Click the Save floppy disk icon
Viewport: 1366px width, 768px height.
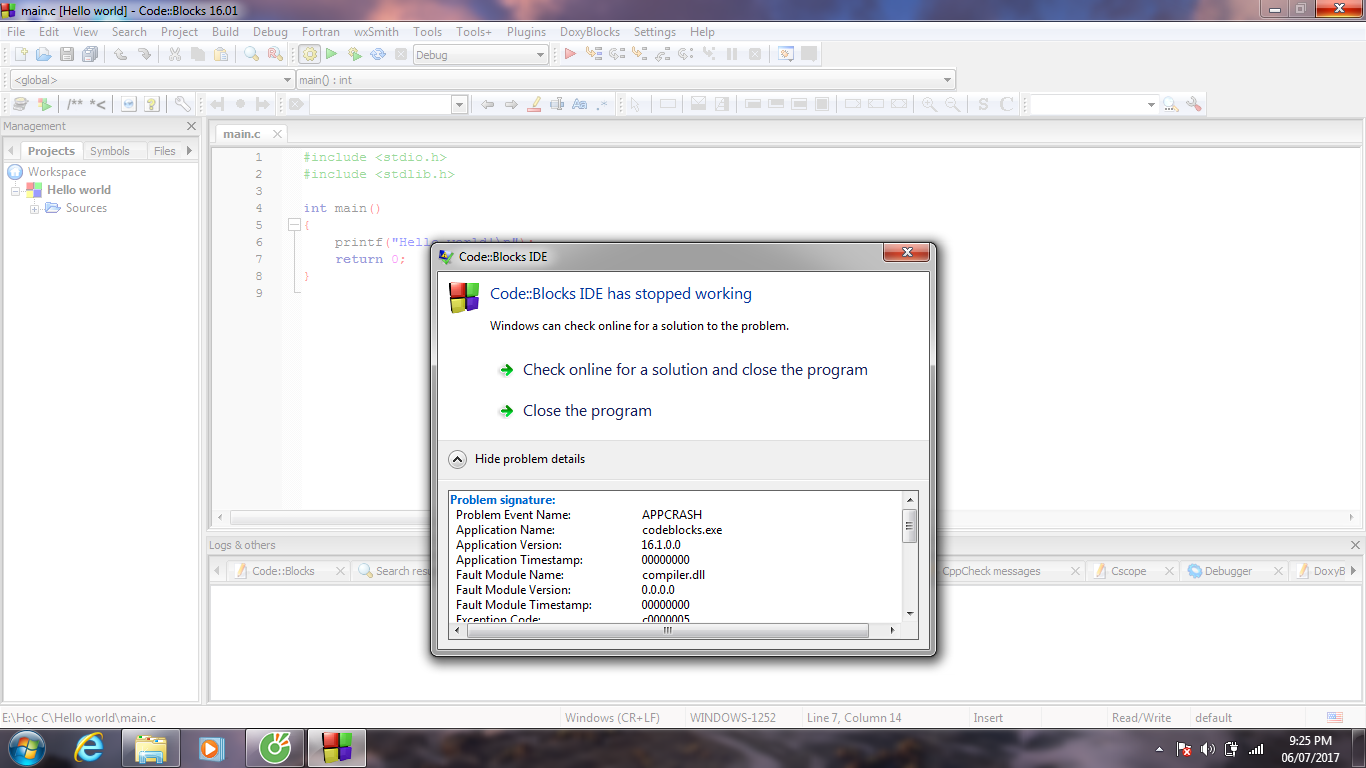67,54
